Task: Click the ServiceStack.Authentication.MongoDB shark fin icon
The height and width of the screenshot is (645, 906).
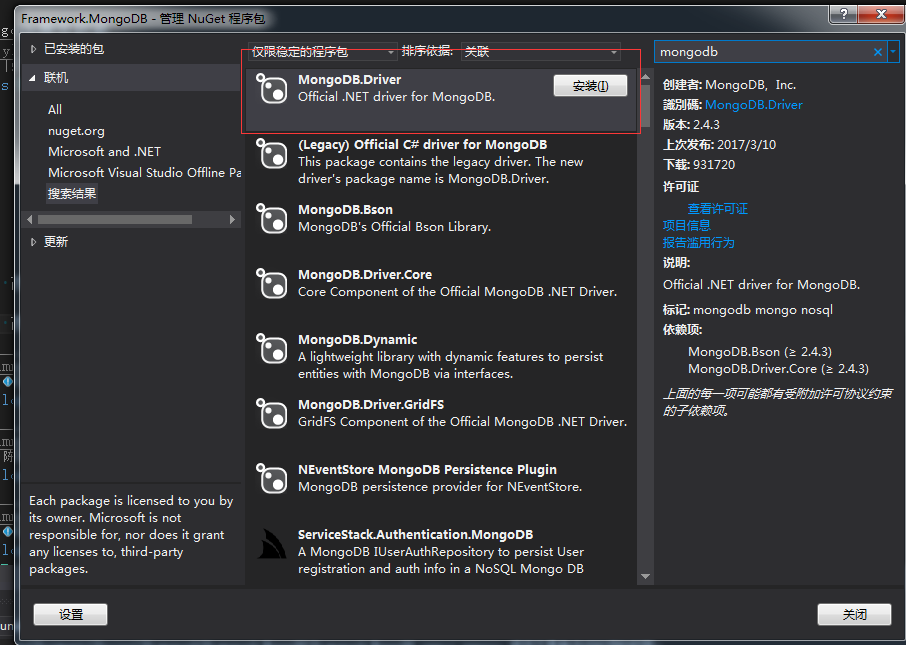Action: [x=272, y=544]
